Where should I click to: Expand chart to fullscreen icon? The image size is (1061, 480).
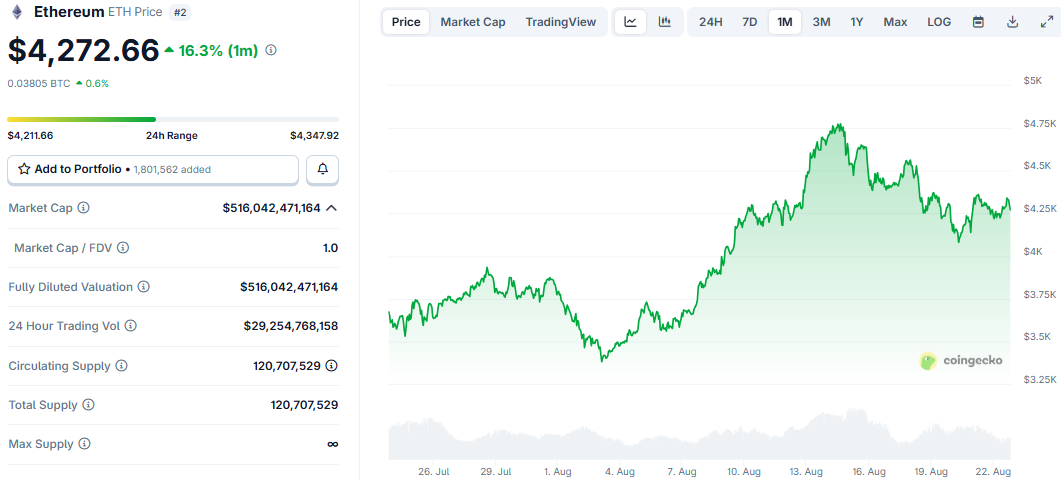tap(1045, 22)
